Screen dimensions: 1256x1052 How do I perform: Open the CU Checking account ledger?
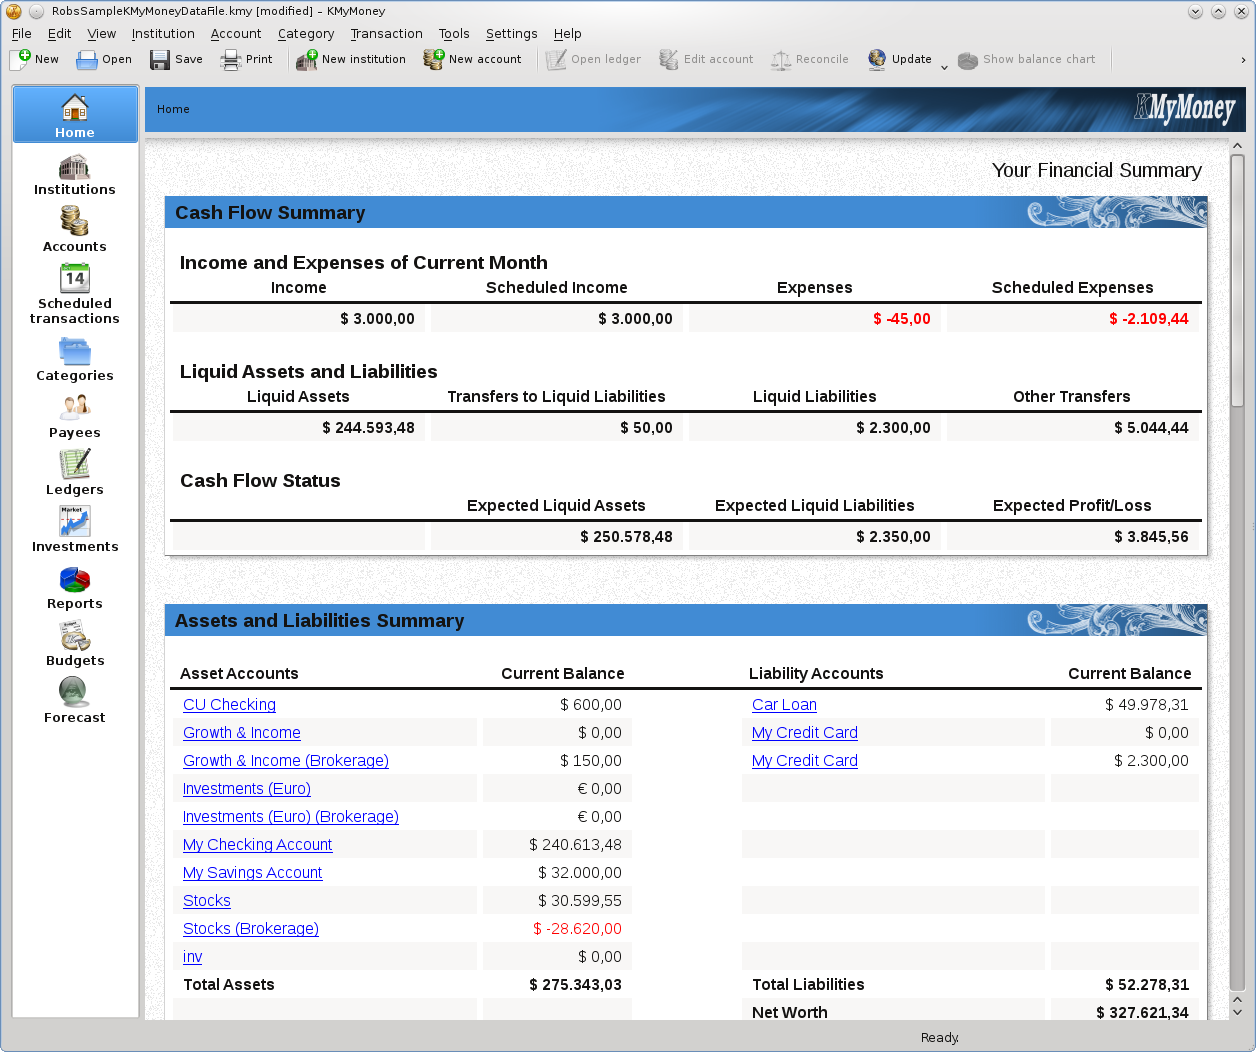[229, 705]
